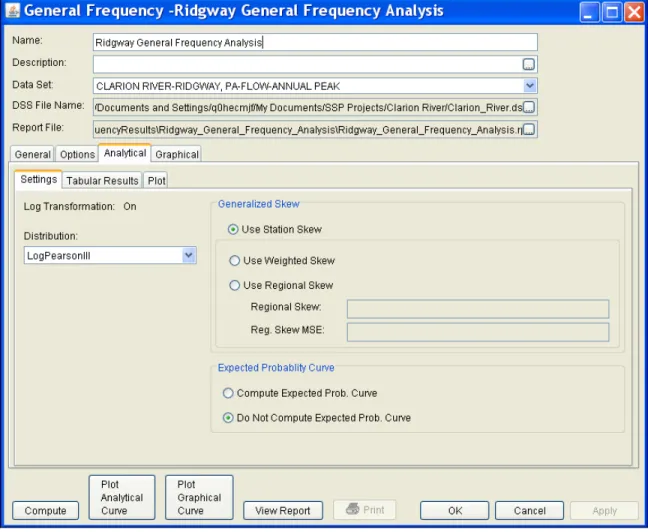Choose Do Not Compute Expected Prob. Curve

(317, 418)
